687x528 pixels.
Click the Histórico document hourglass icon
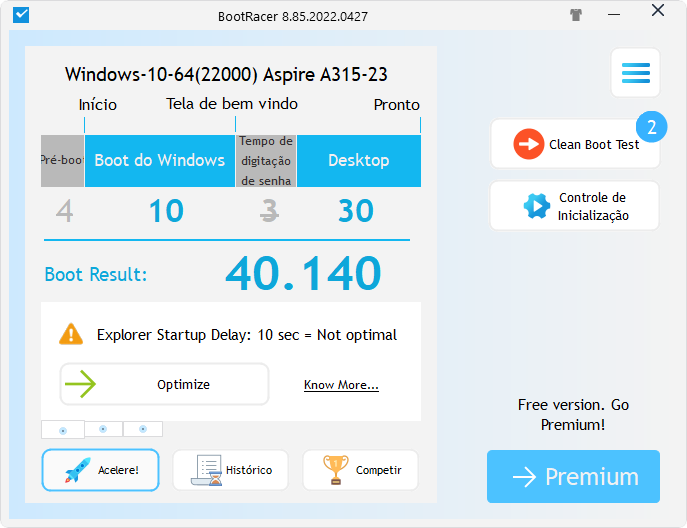click(x=206, y=470)
